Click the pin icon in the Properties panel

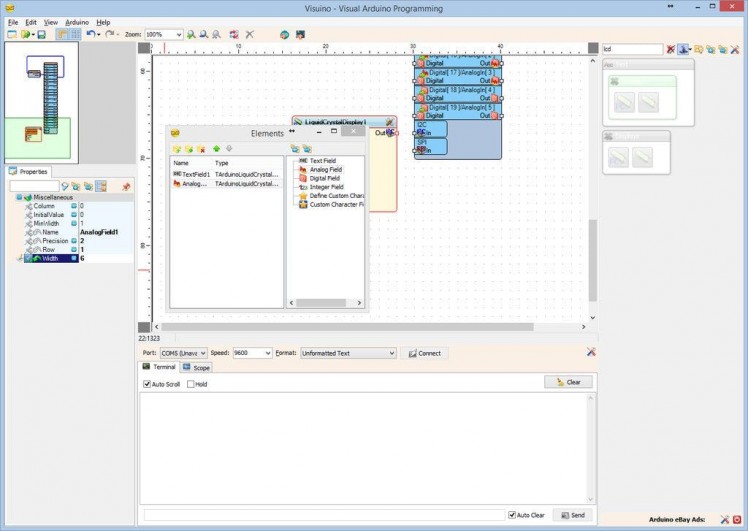(x=126, y=186)
